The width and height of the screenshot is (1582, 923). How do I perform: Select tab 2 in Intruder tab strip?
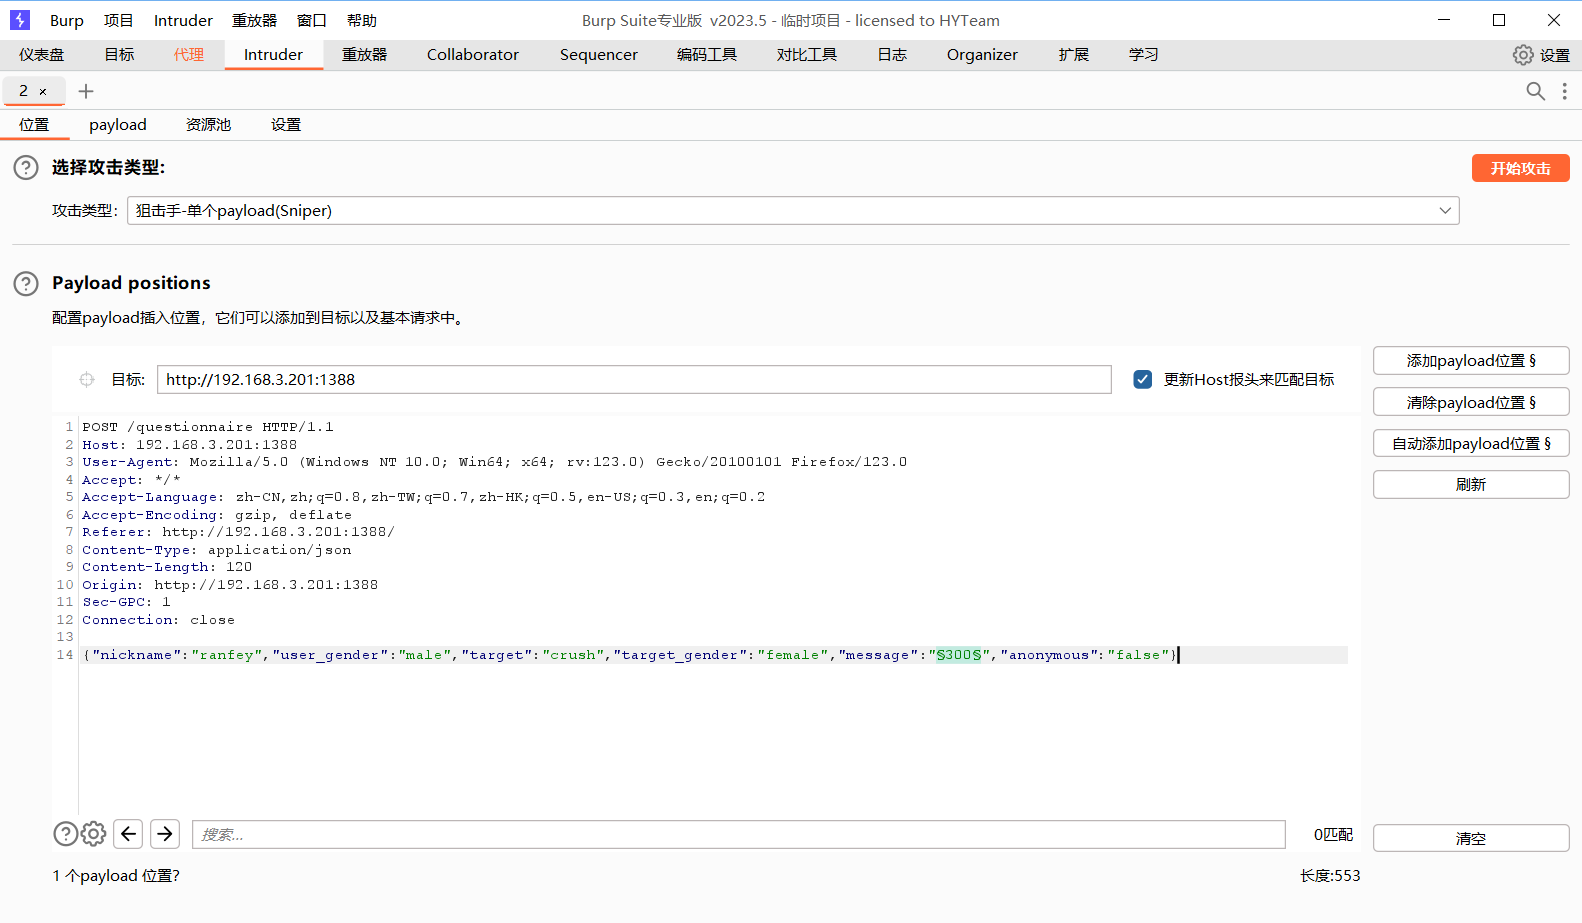click(24, 91)
